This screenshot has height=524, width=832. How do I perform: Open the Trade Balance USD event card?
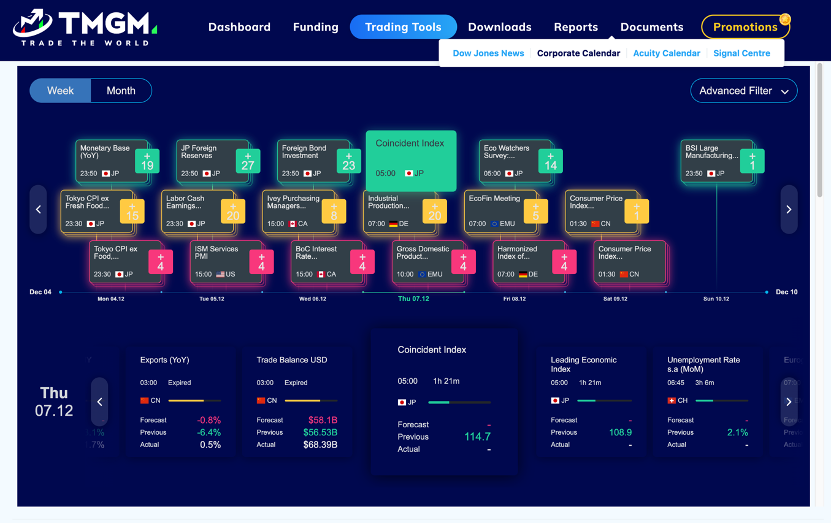(300, 400)
